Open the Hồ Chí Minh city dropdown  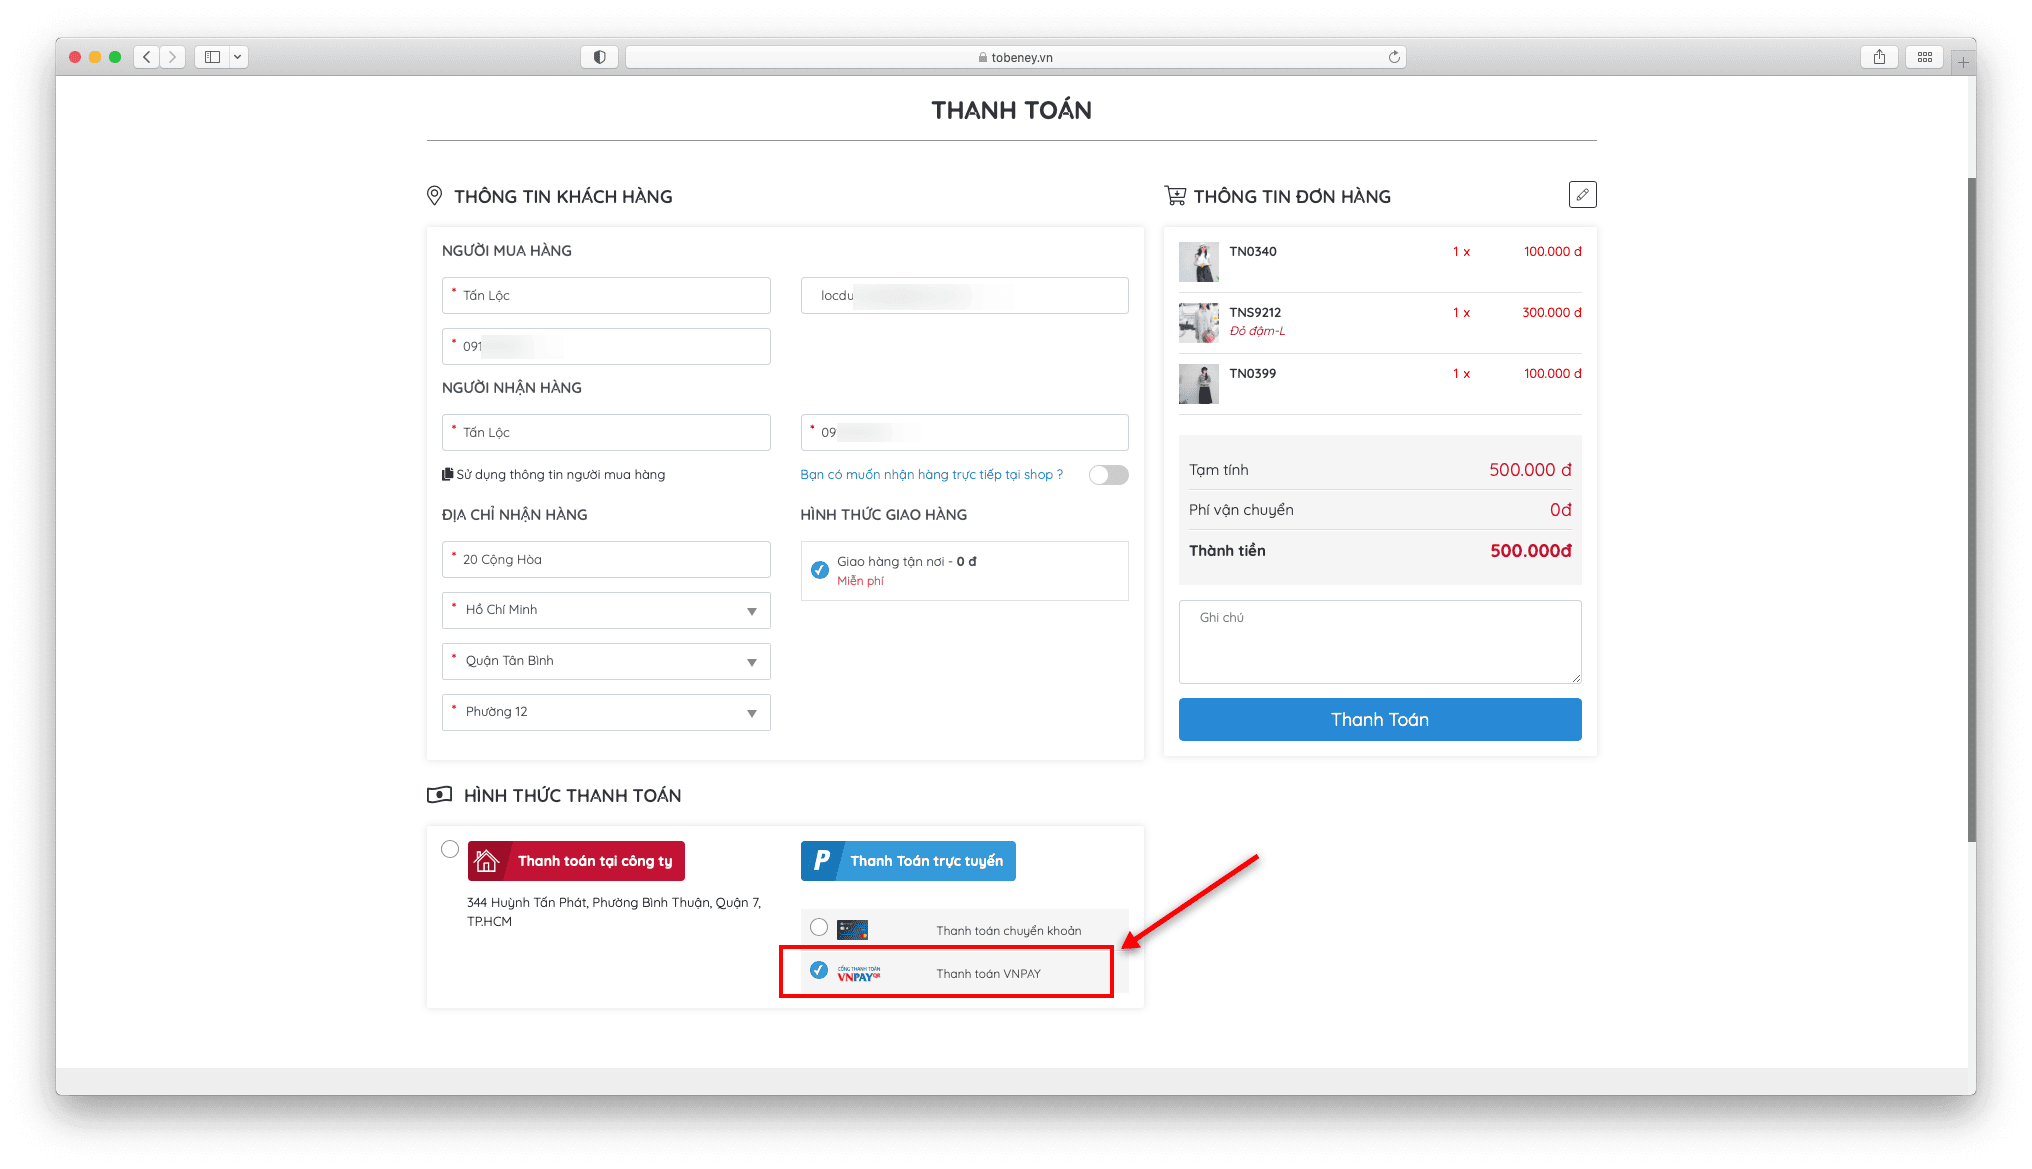pyautogui.click(x=606, y=610)
